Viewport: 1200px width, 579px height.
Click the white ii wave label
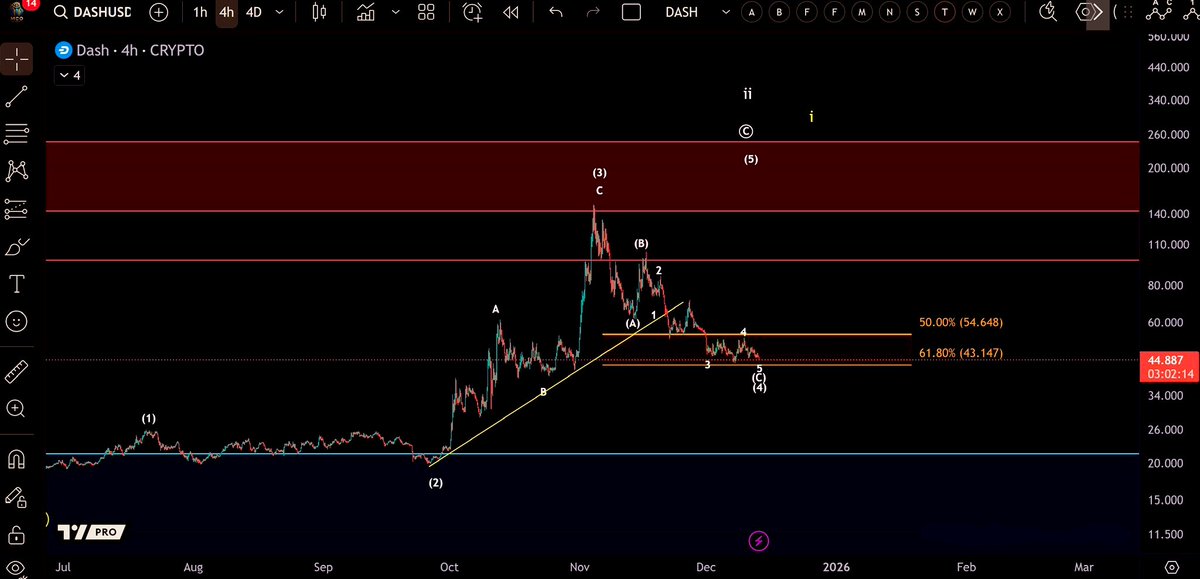point(747,94)
